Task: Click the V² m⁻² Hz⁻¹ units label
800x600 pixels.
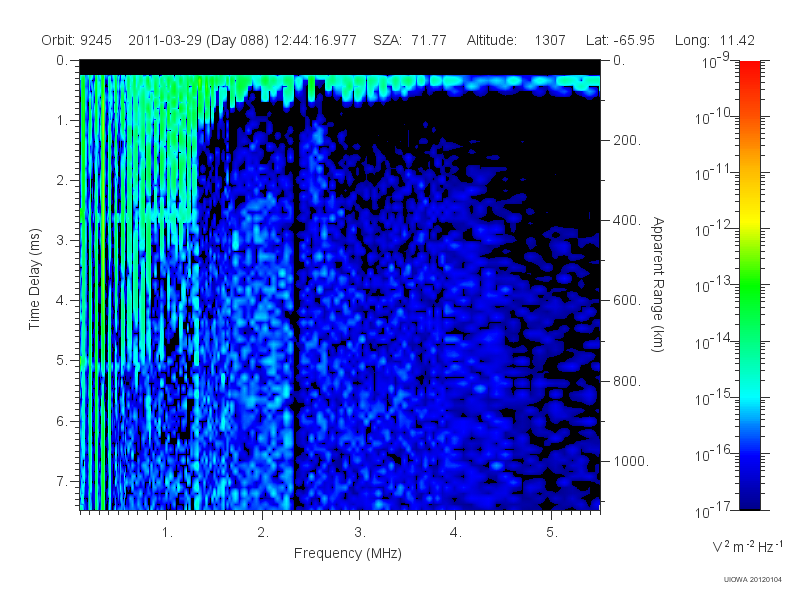Action: [747, 546]
